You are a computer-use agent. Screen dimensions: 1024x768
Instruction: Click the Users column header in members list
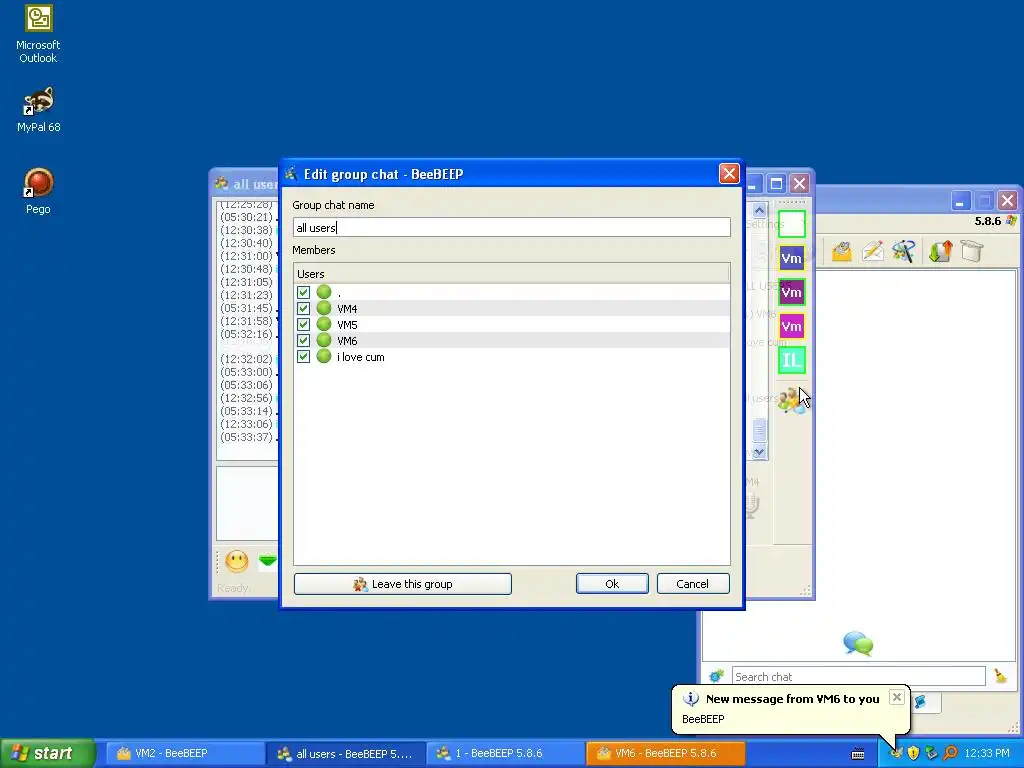tap(511, 274)
